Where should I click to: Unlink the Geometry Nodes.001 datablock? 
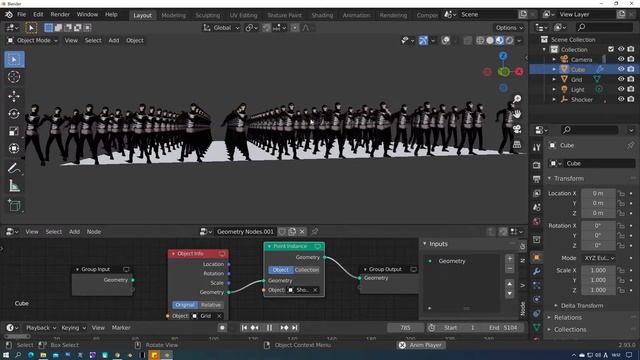point(302,232)
